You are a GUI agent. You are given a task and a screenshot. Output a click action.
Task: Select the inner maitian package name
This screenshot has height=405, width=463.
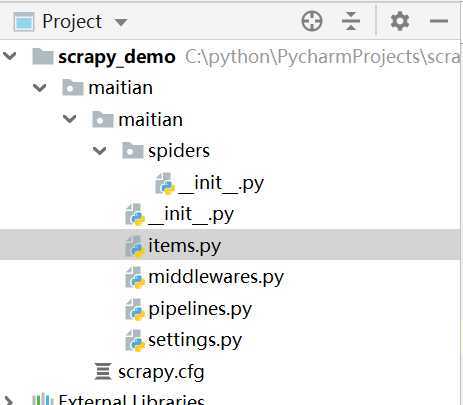point(151,120)
